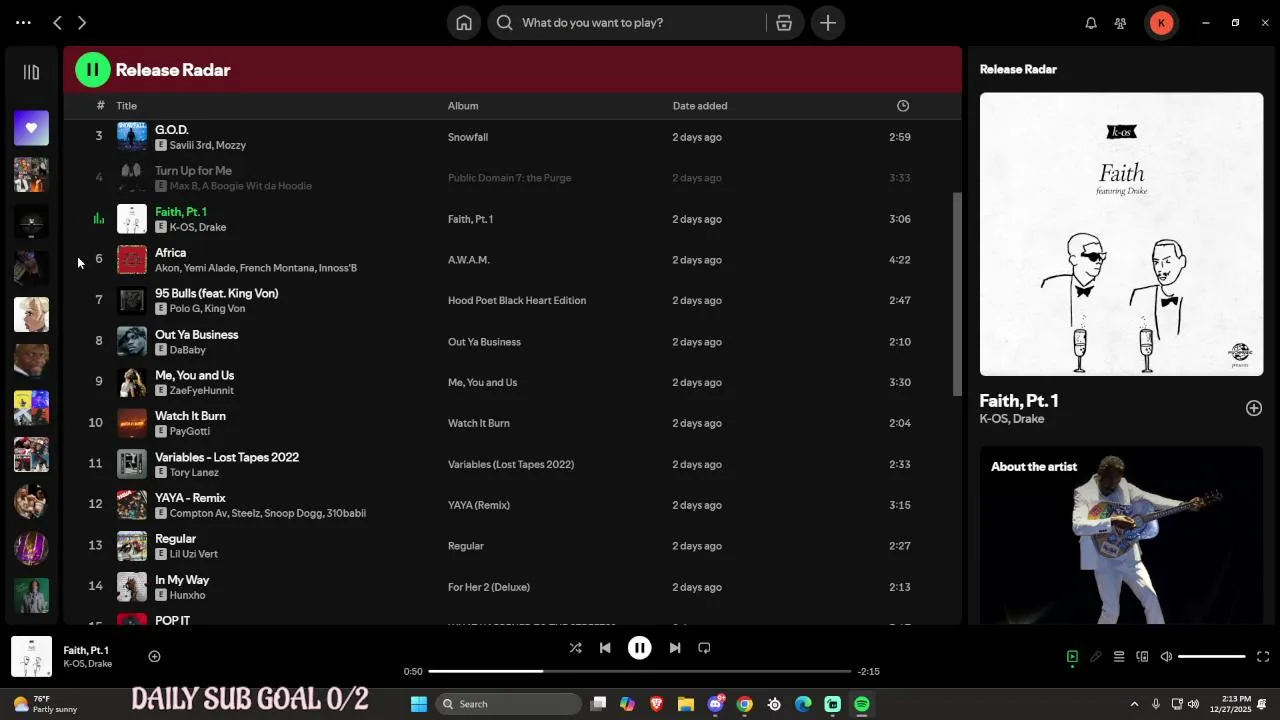Open the profile avatar K menu
This screenshot has width=1280, height=720.
1161,23
